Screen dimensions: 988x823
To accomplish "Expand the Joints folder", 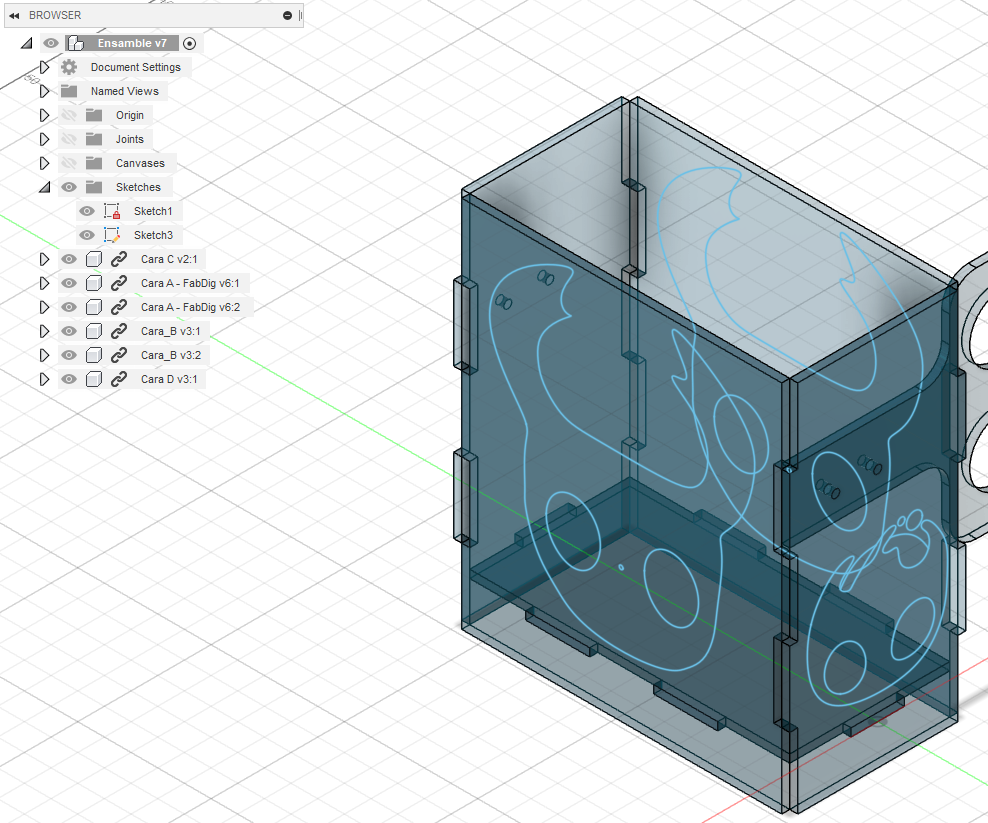I will coord(44,139).
